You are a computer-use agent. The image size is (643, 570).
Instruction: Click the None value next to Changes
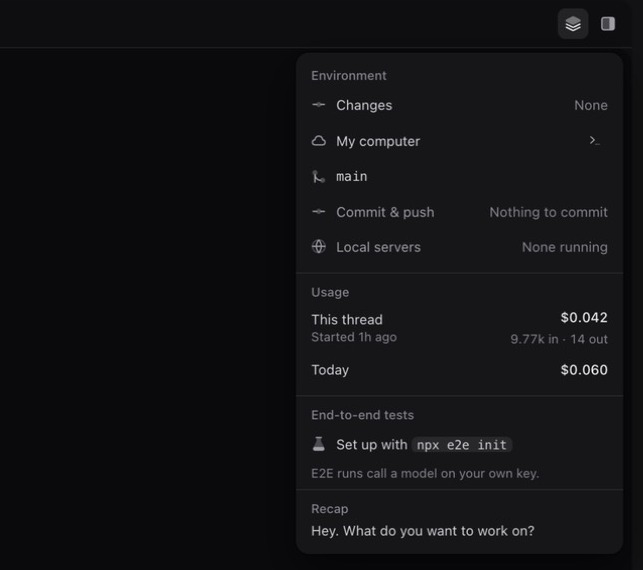(591, 105)
